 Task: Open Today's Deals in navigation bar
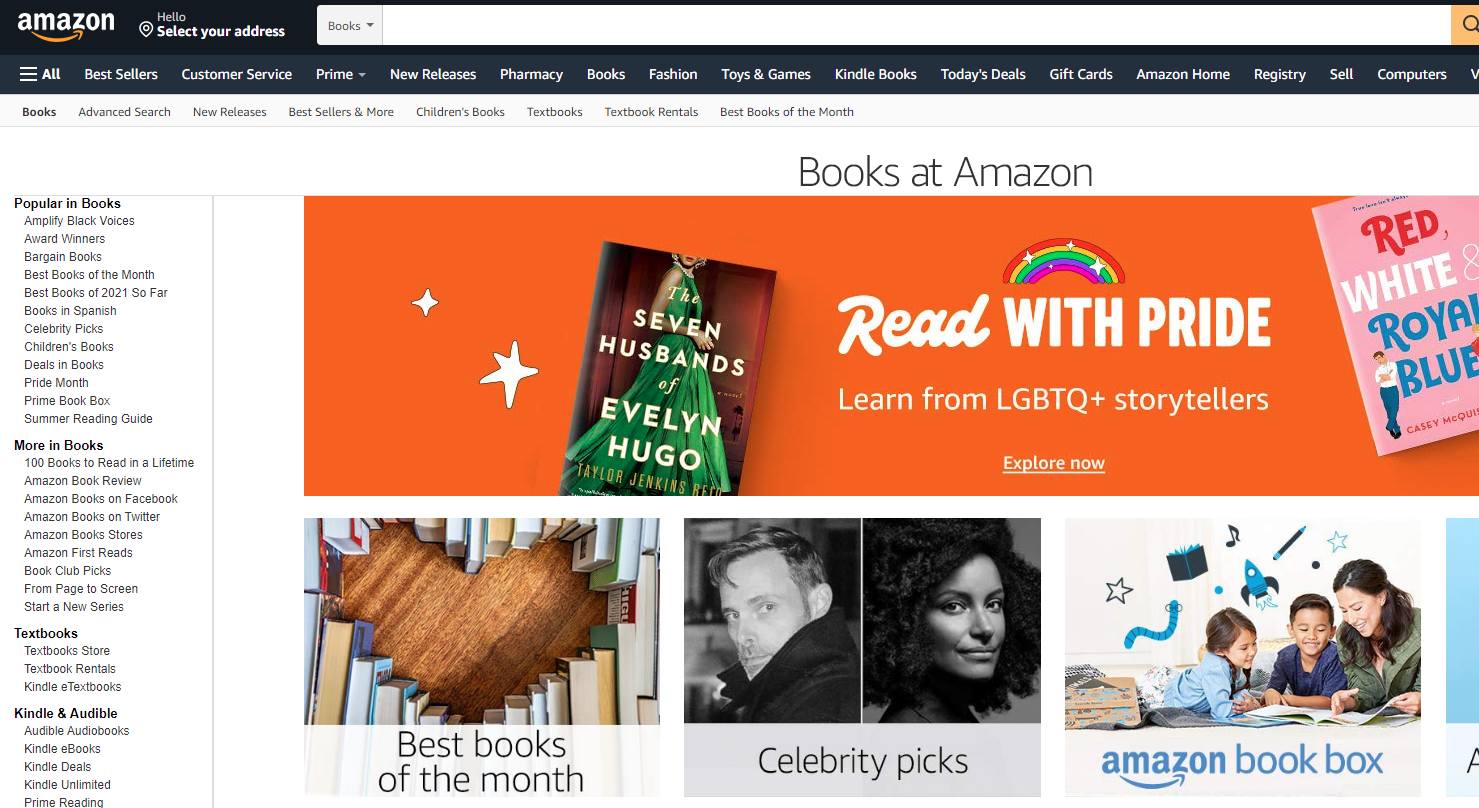[x=983, y=74]
